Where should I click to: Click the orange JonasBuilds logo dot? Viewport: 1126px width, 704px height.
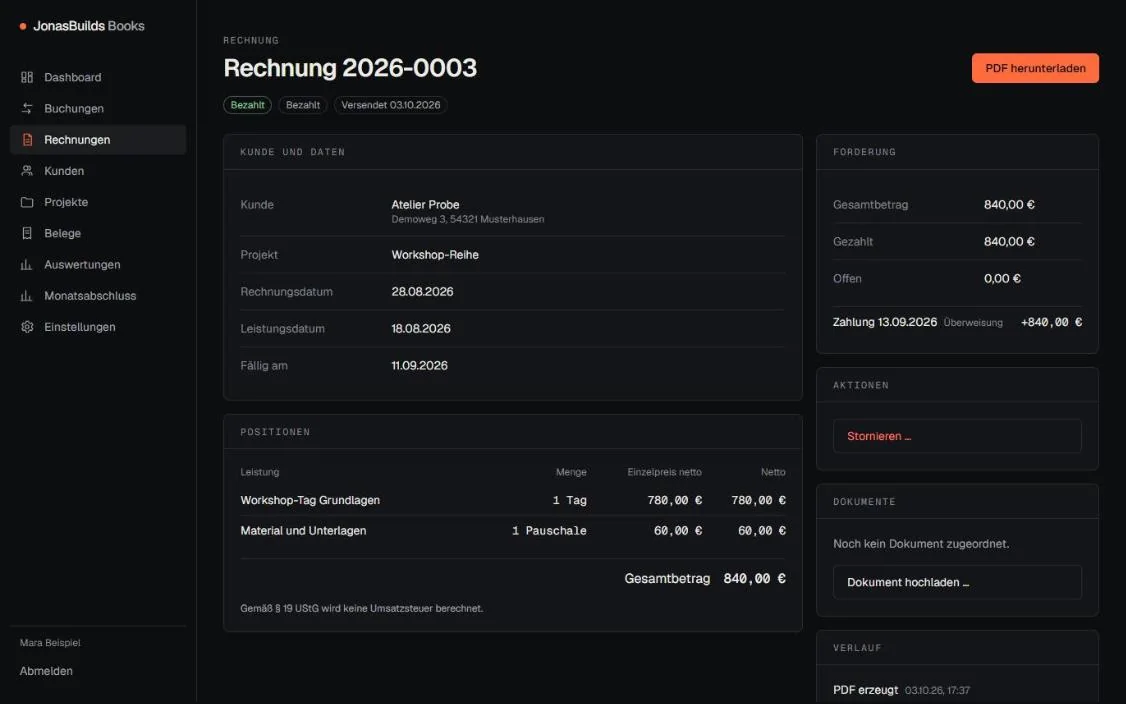pos(23,27)
